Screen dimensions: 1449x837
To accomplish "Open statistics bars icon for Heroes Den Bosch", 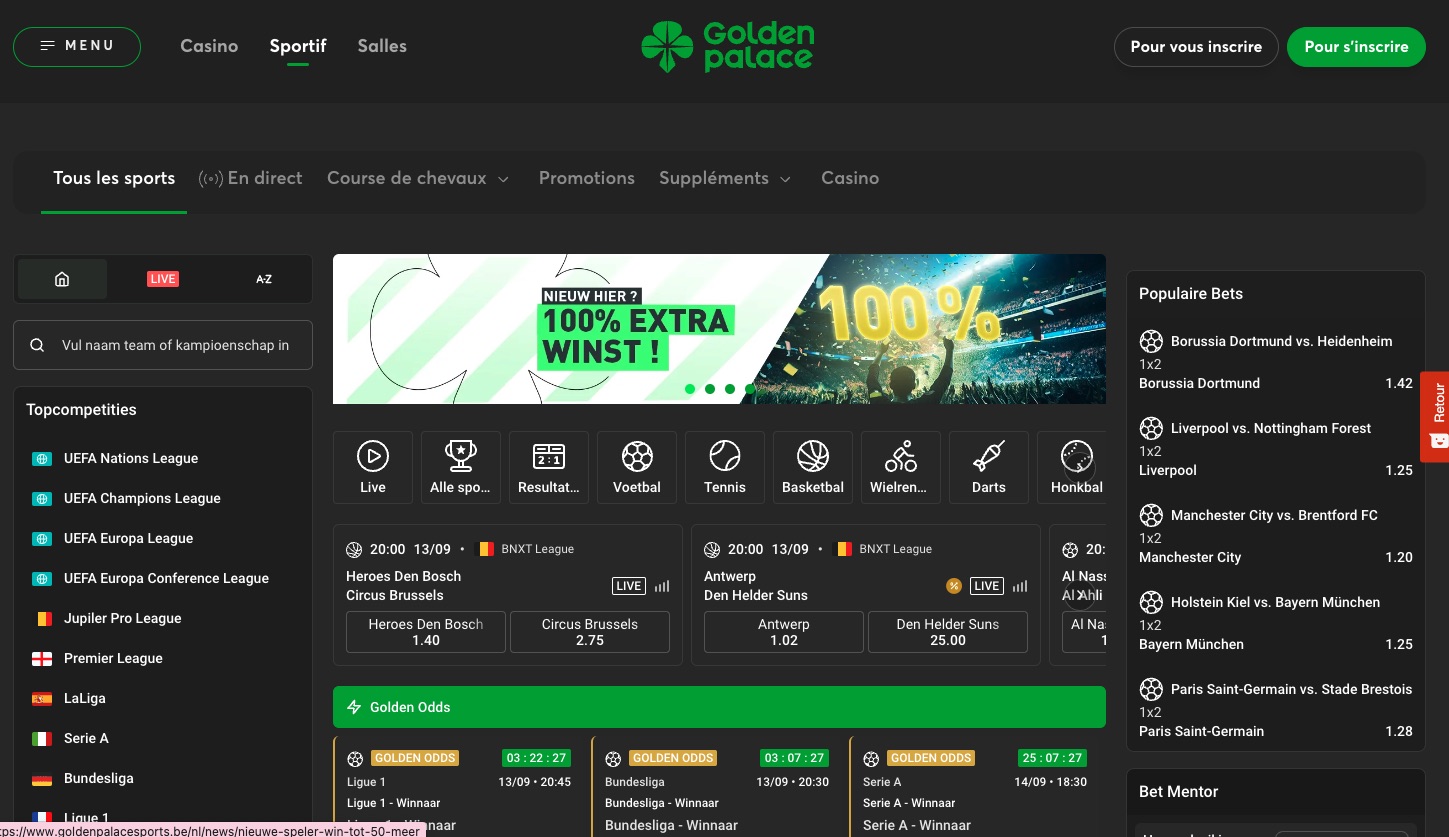I will (x=662, y=586).
